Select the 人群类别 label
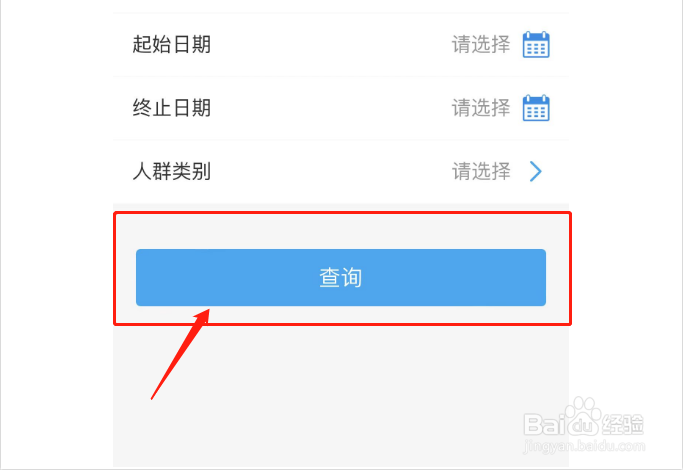 (x=172, y=171)
